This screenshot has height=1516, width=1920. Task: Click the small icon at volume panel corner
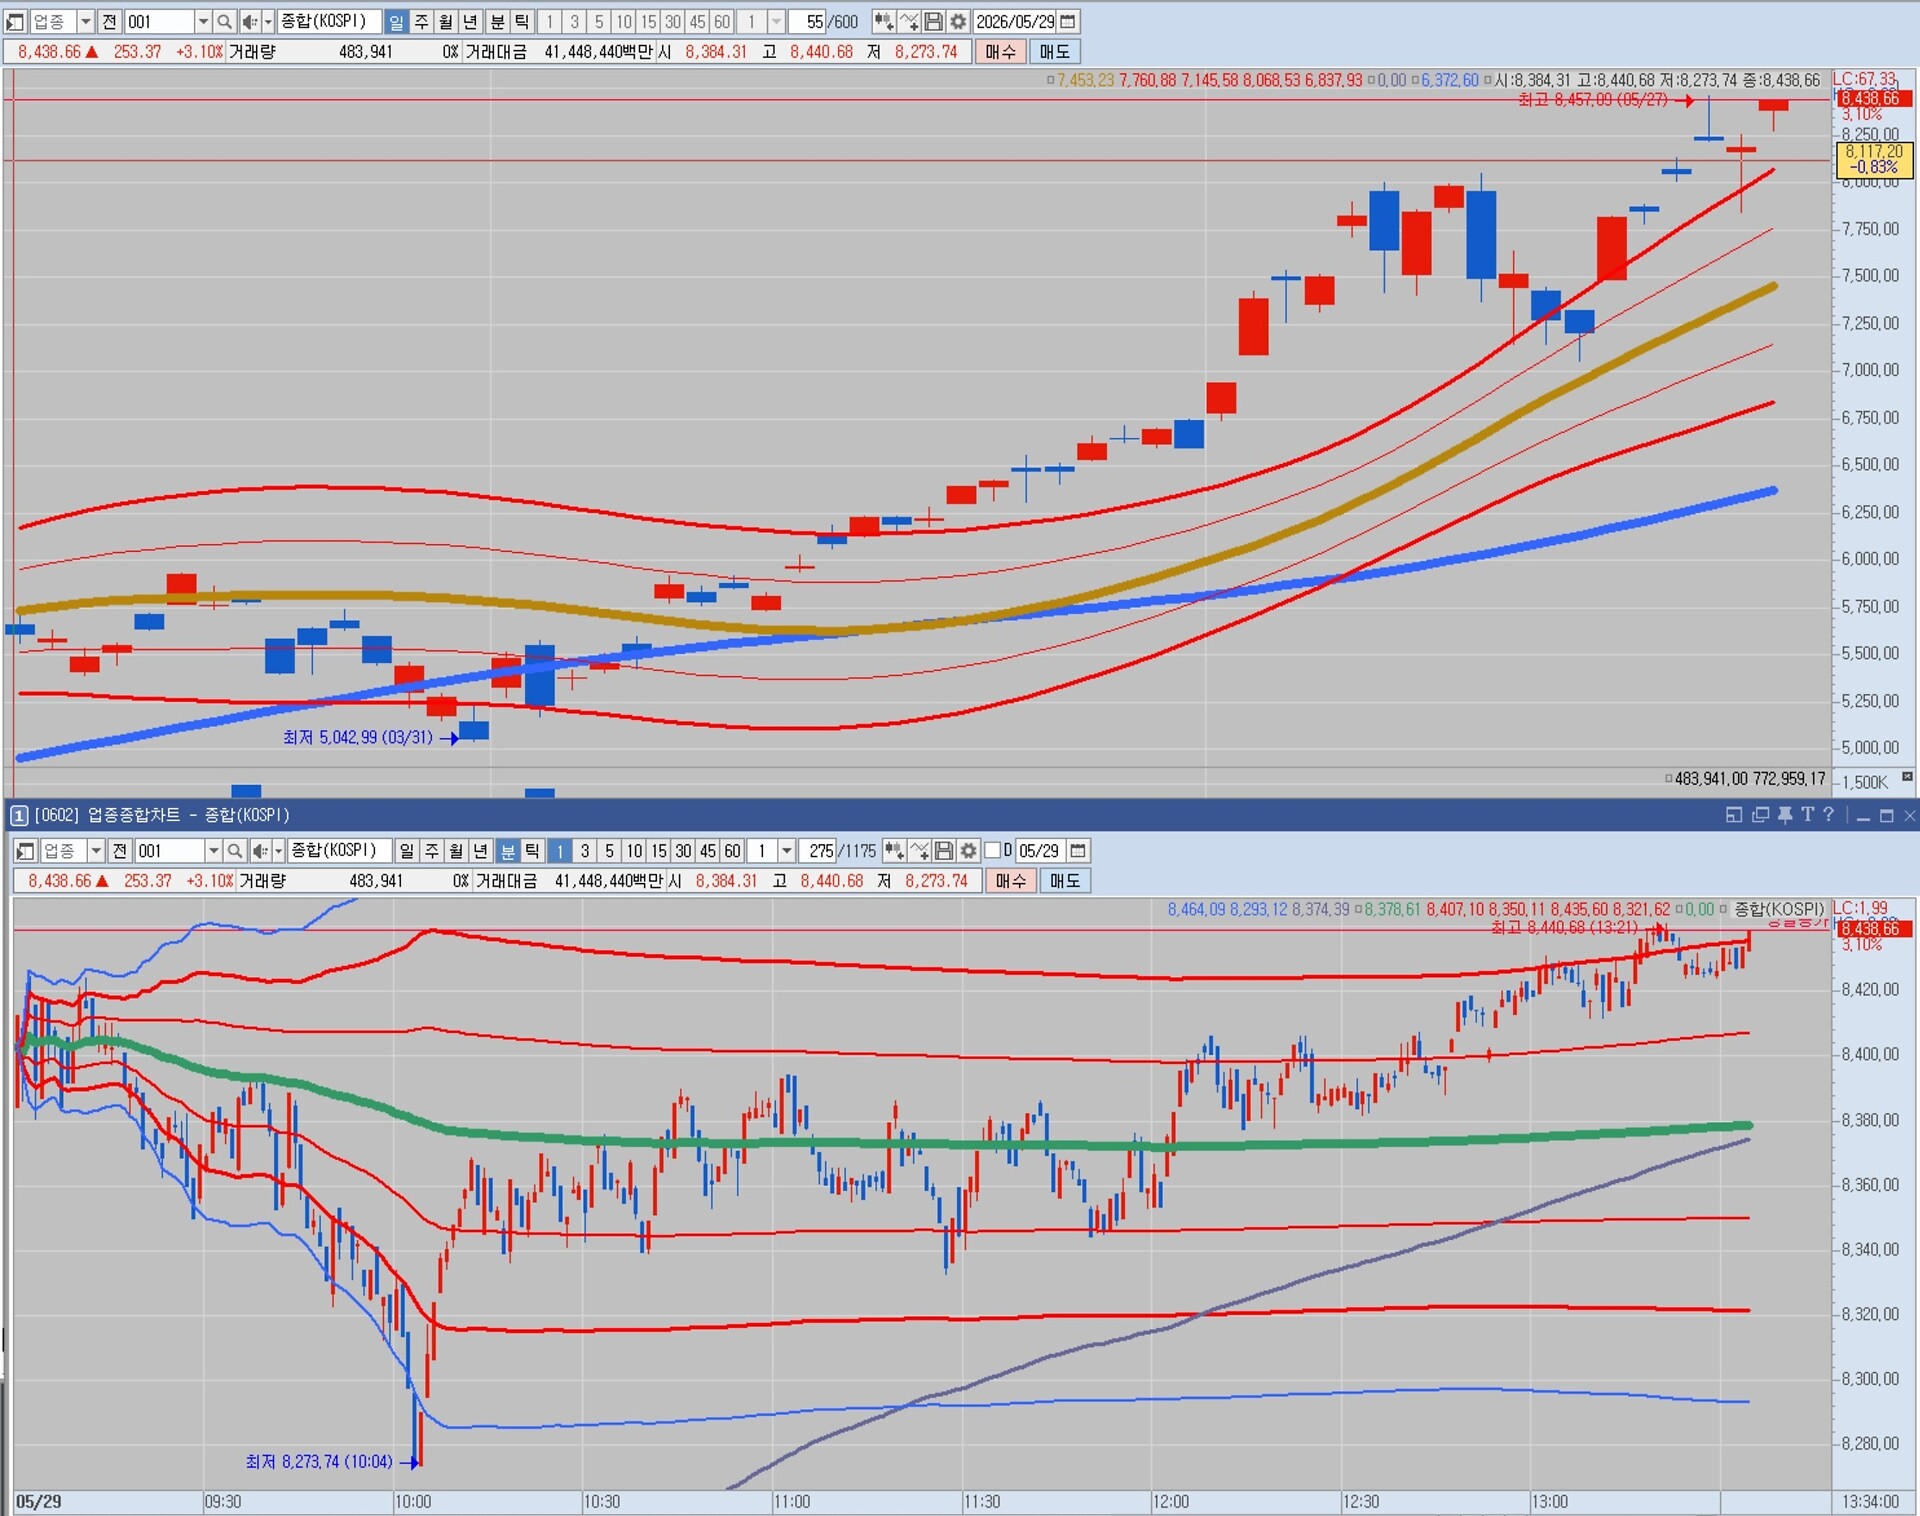coord(1907,777)
